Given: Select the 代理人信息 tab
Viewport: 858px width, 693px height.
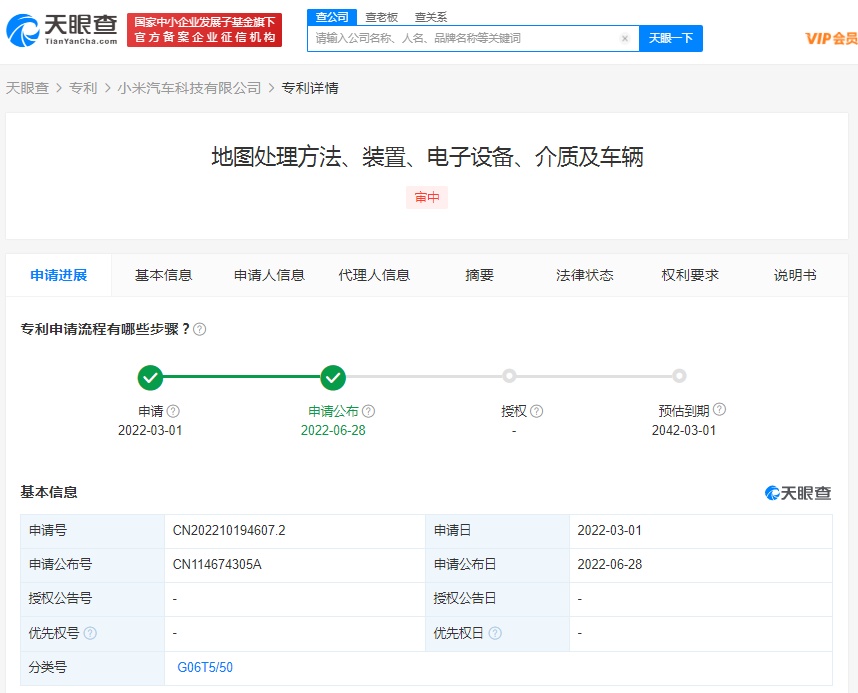Looking at the screenshot, I should click(374, 275).
